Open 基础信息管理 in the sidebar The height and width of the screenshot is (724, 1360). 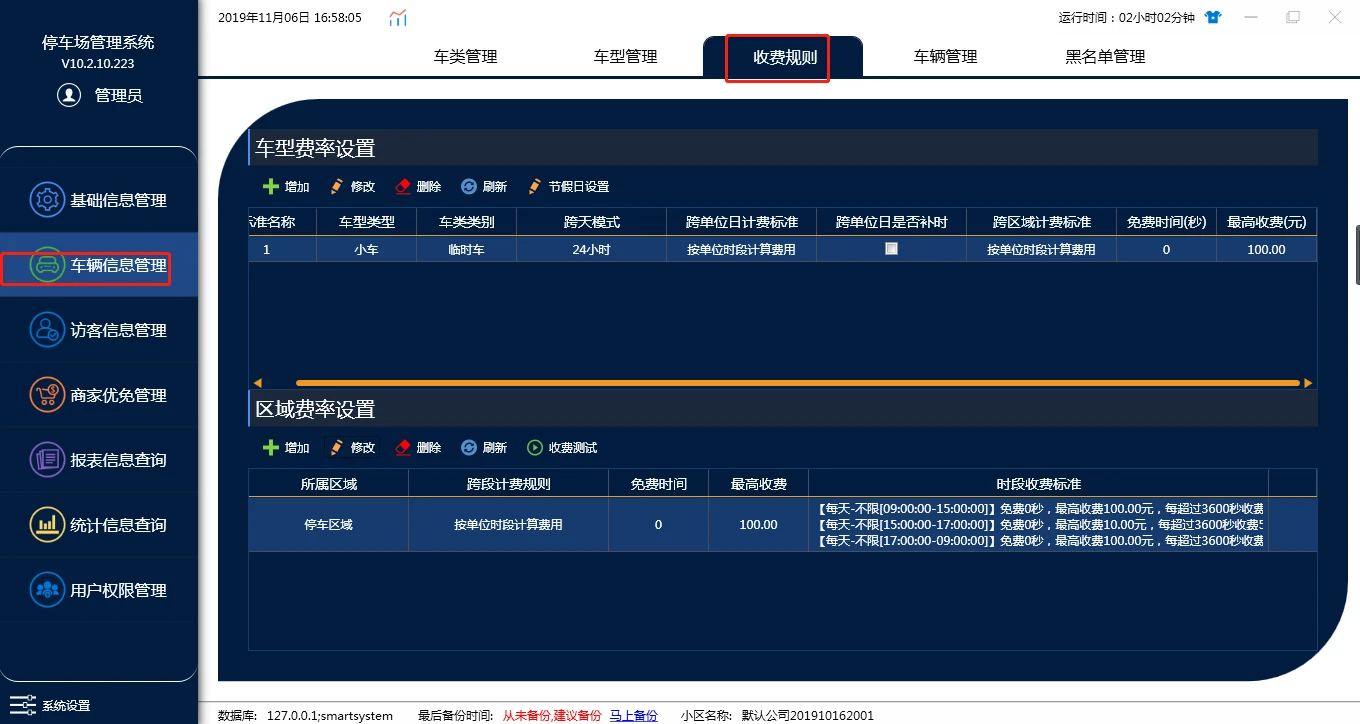98,200
